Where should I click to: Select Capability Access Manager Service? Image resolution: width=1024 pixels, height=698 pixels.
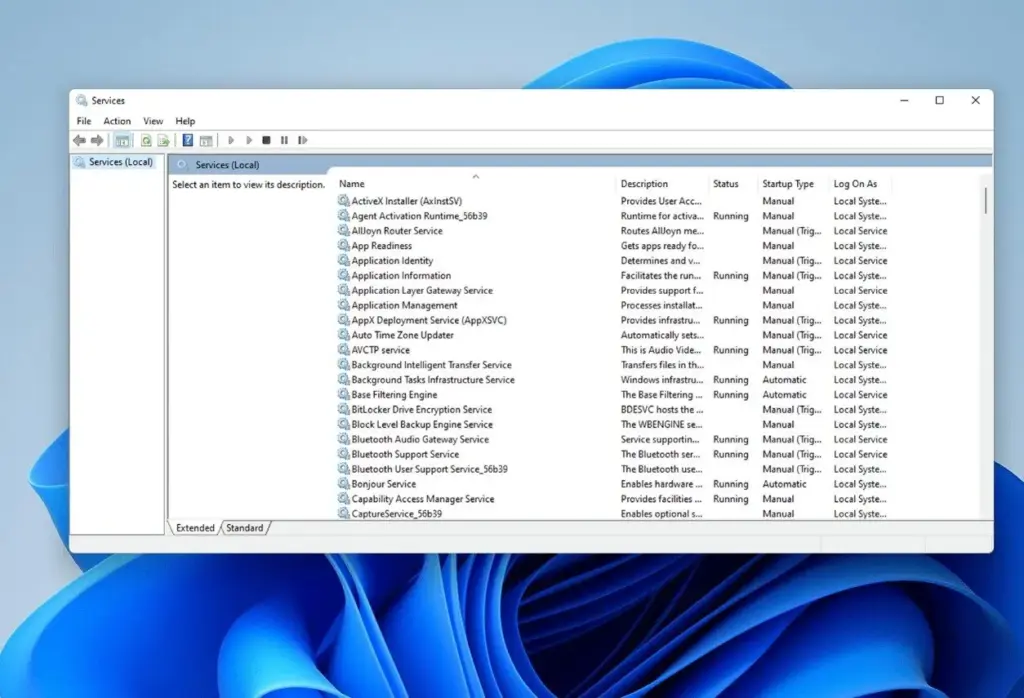tap(423, 499)
